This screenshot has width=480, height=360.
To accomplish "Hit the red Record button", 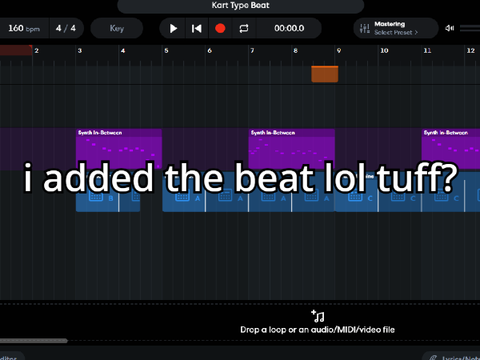I will pyautogui.click(x=220, y=28).
